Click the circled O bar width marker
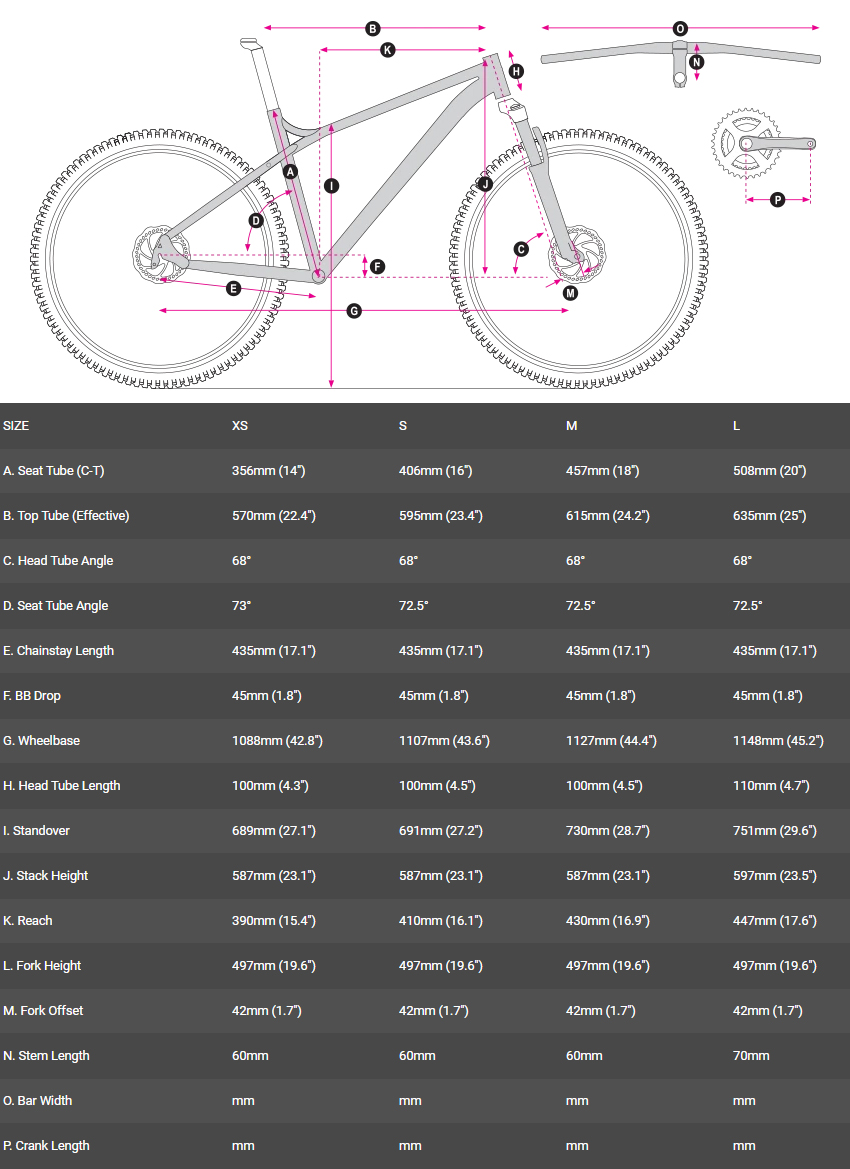 pyautogui.click(x=680, y=29)
